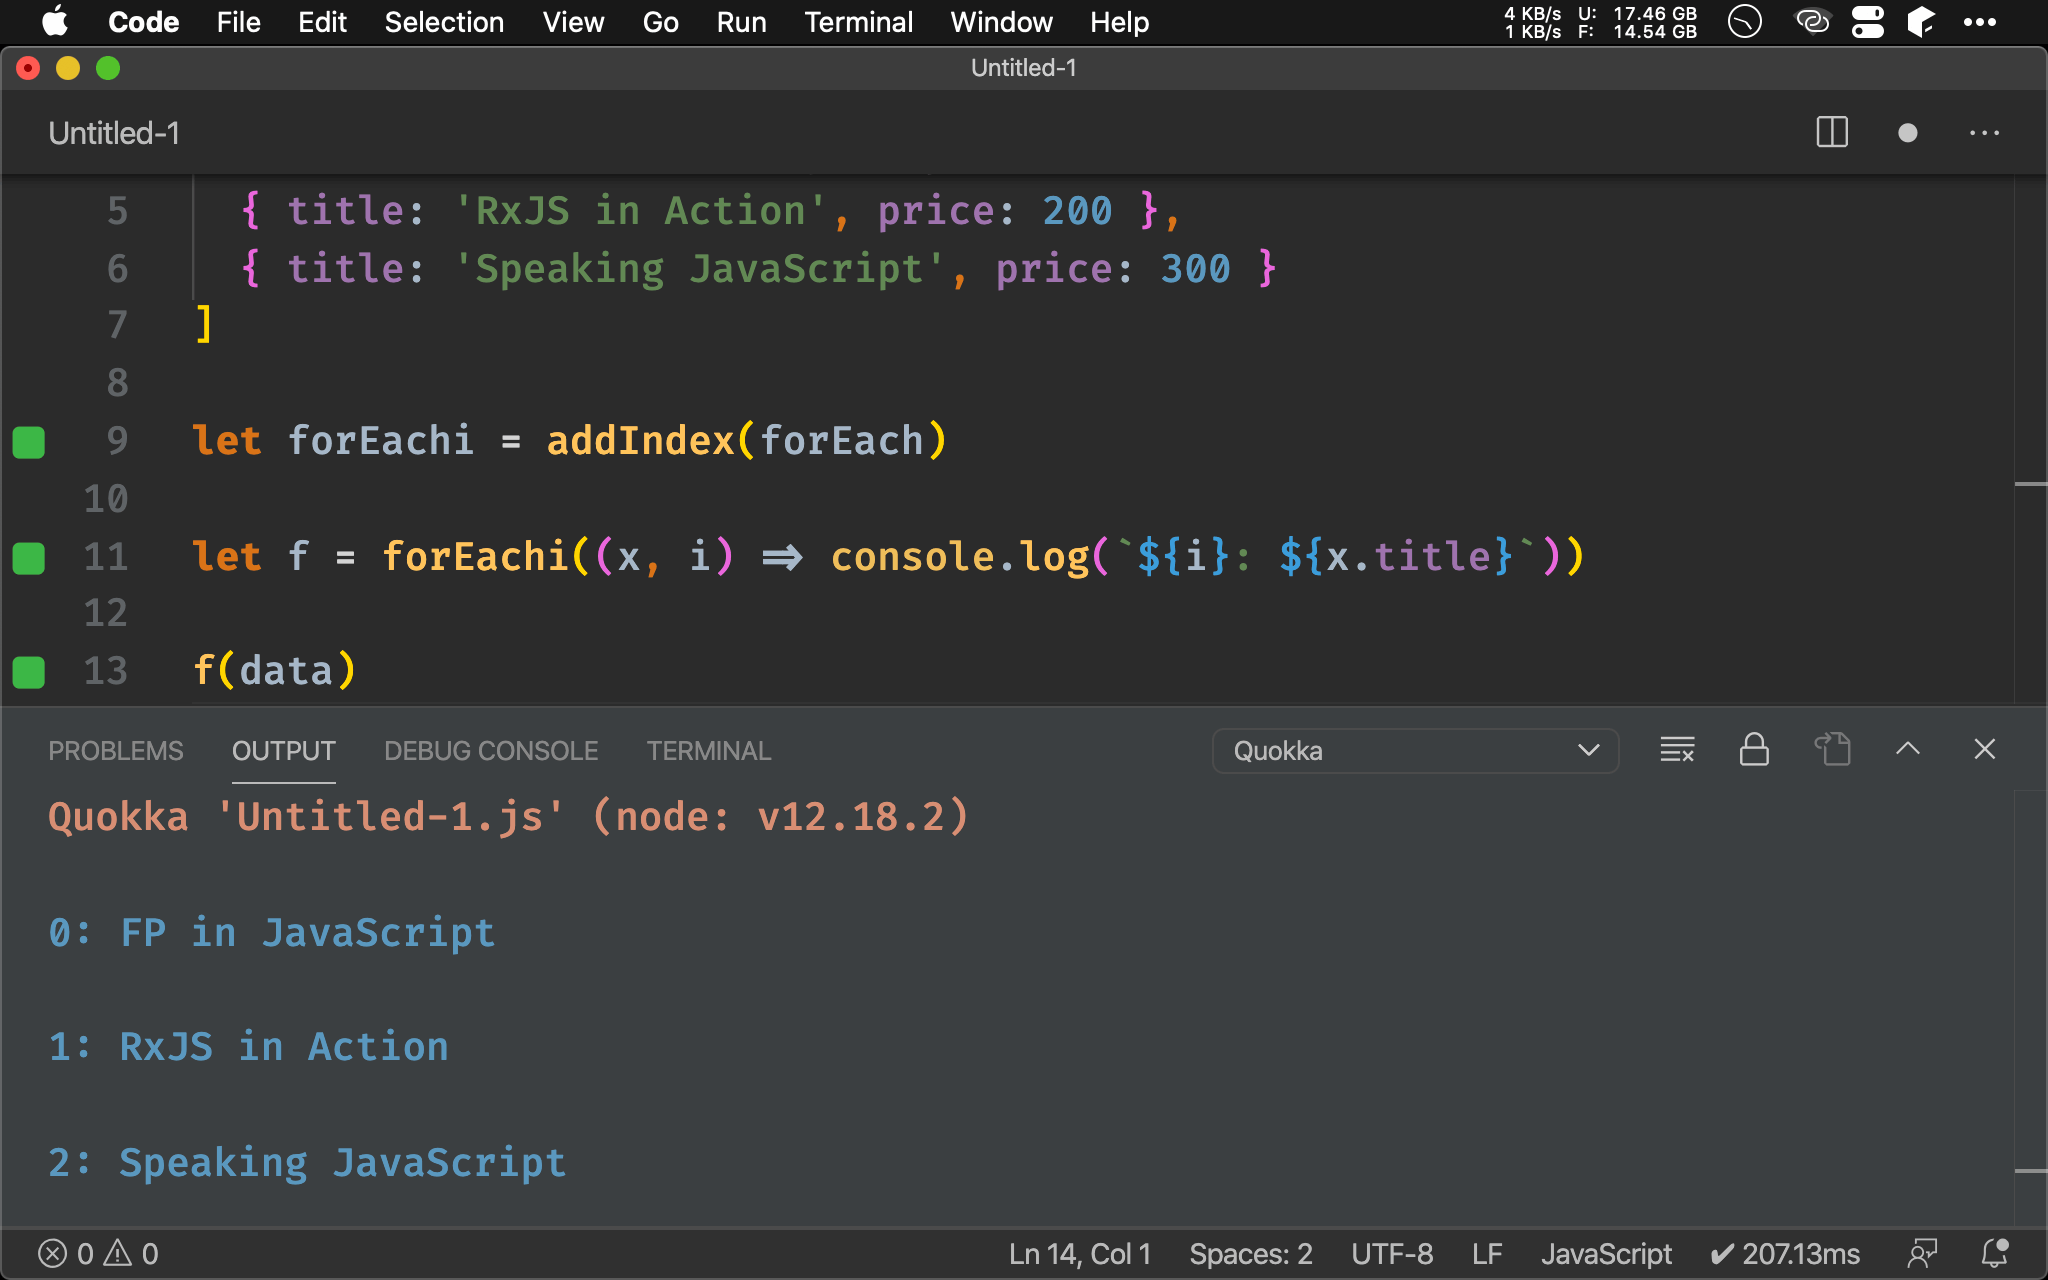The width and height of the screenshot is (2048, 1280).
Task: Click the output line '2: Speaking JavaScript'
Action: (x=307, y=1163)
